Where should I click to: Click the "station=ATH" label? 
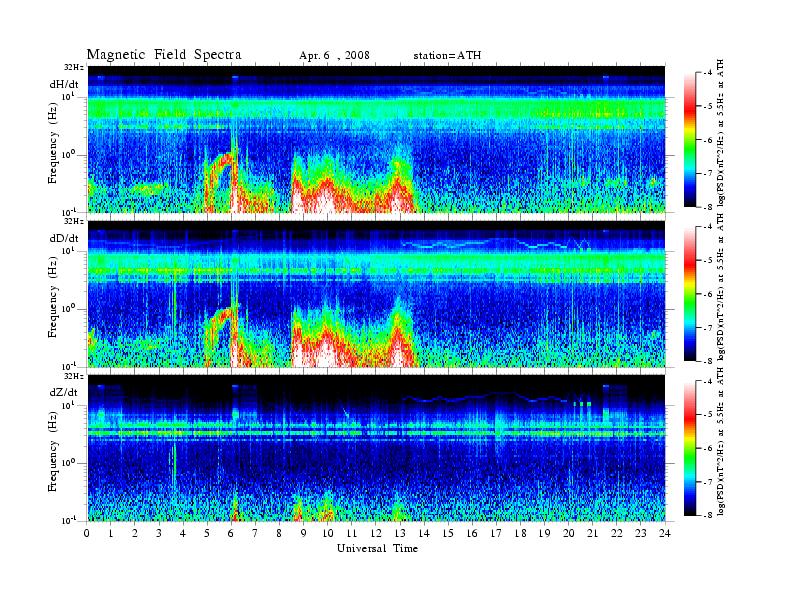[447, 56]
